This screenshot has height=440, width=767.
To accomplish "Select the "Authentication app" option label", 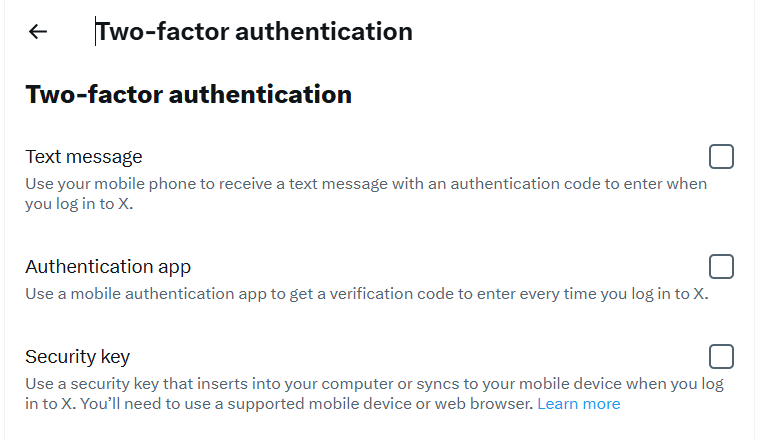I will point(108,267).
